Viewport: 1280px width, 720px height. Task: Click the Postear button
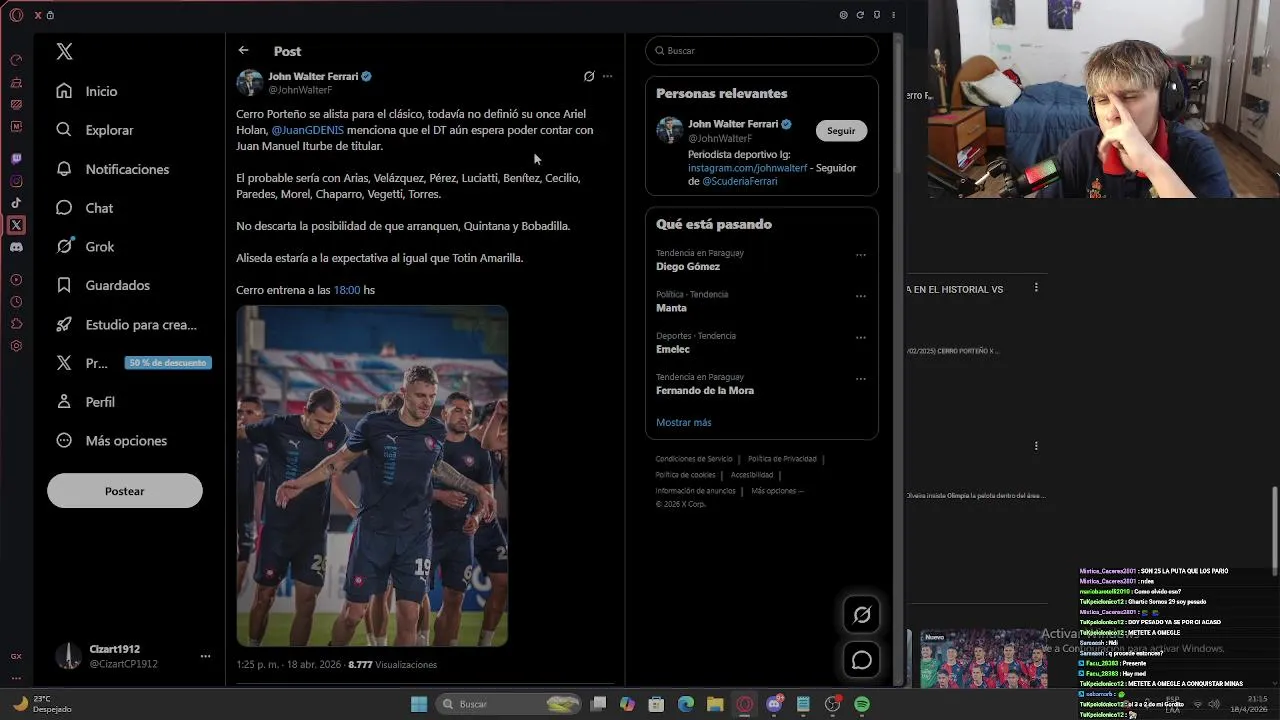125,491
